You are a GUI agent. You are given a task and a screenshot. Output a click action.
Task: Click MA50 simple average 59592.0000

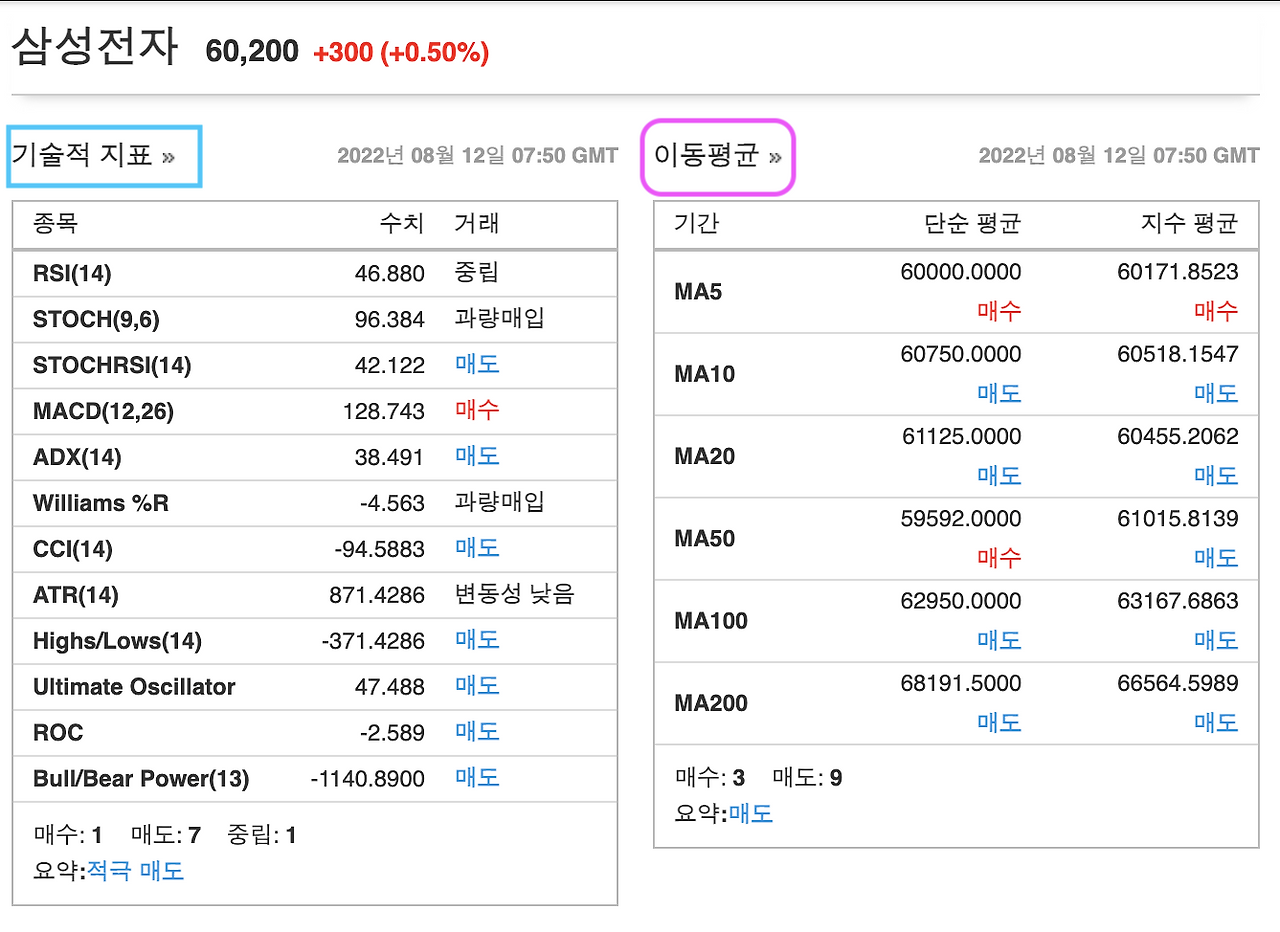[x=961, y=518]
